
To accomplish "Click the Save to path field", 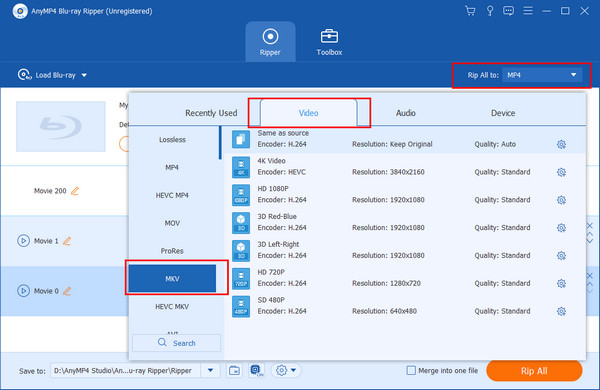I will [x=125, y=370].
